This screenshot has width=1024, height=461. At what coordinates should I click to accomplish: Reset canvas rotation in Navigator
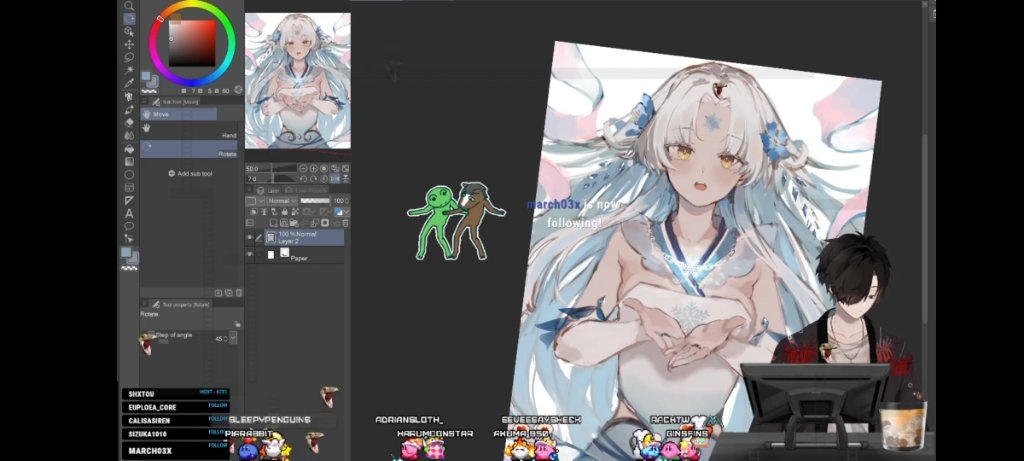[324, 179]
